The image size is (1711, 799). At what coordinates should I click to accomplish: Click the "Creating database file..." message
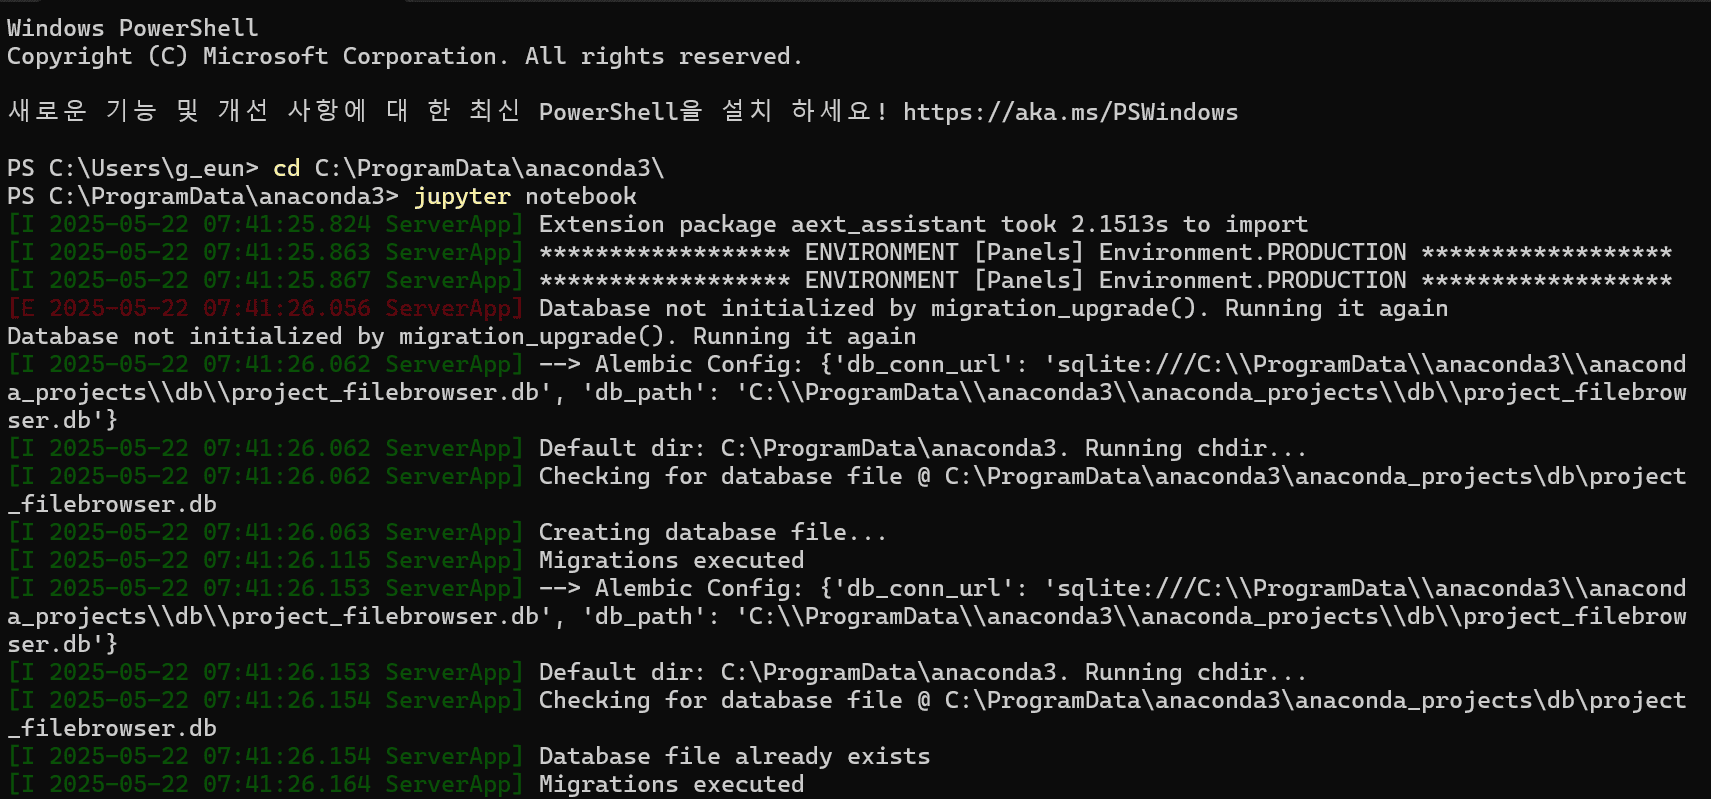tap(712, 532)
